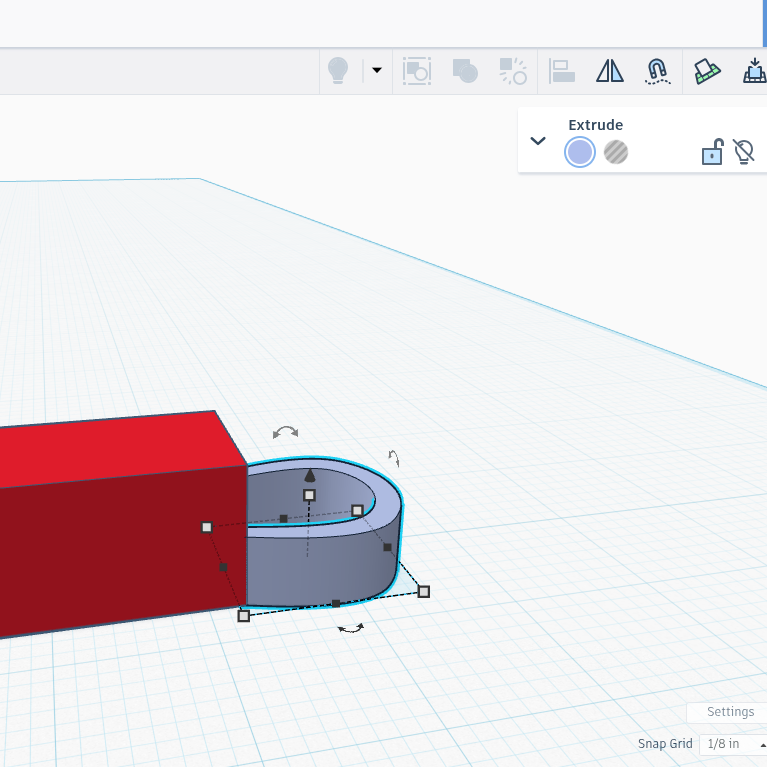Image resolution: width=767 pixels, height=767 pixels.
Task: Click the Extrude panel title
Action: coord(595,125)
